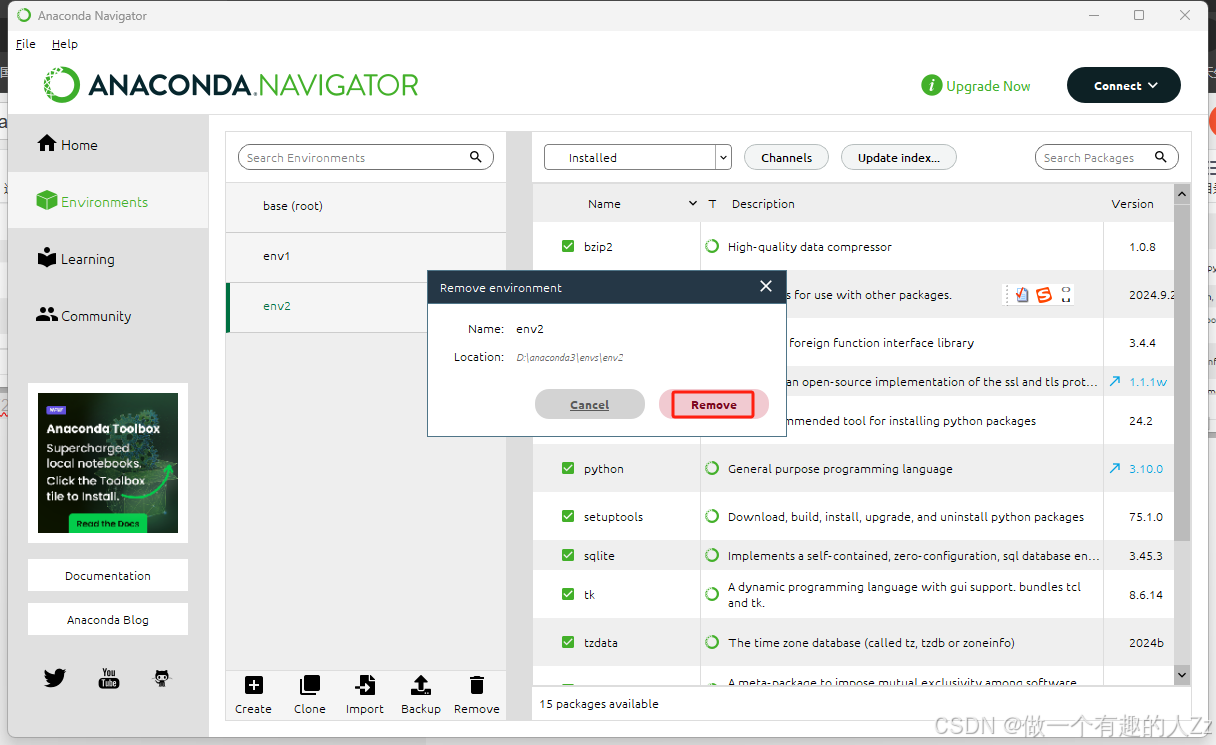Click the Clone environment icon
The width and height of the screenshot is (1216, 745).
[x=310, y=685]
